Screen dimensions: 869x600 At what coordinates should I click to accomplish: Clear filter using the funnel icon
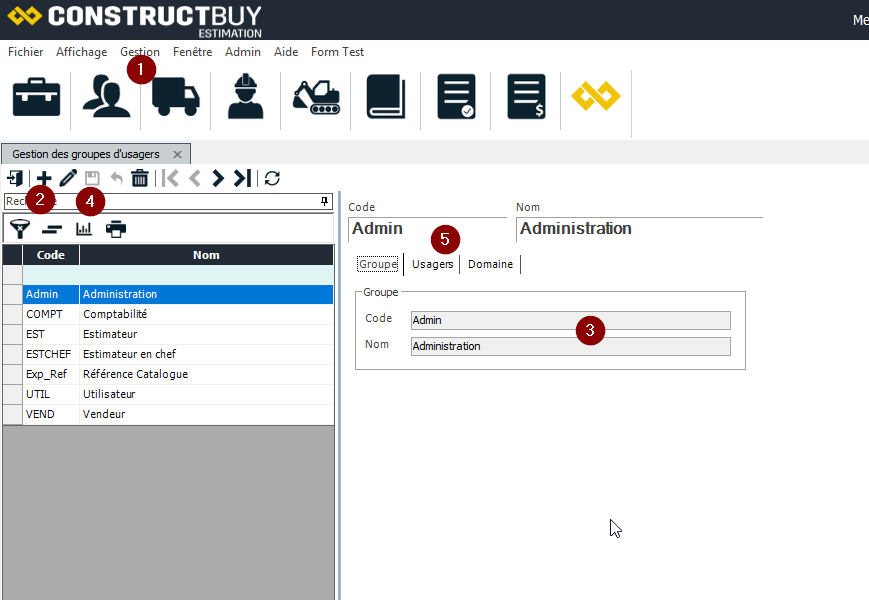click(19, 229)
